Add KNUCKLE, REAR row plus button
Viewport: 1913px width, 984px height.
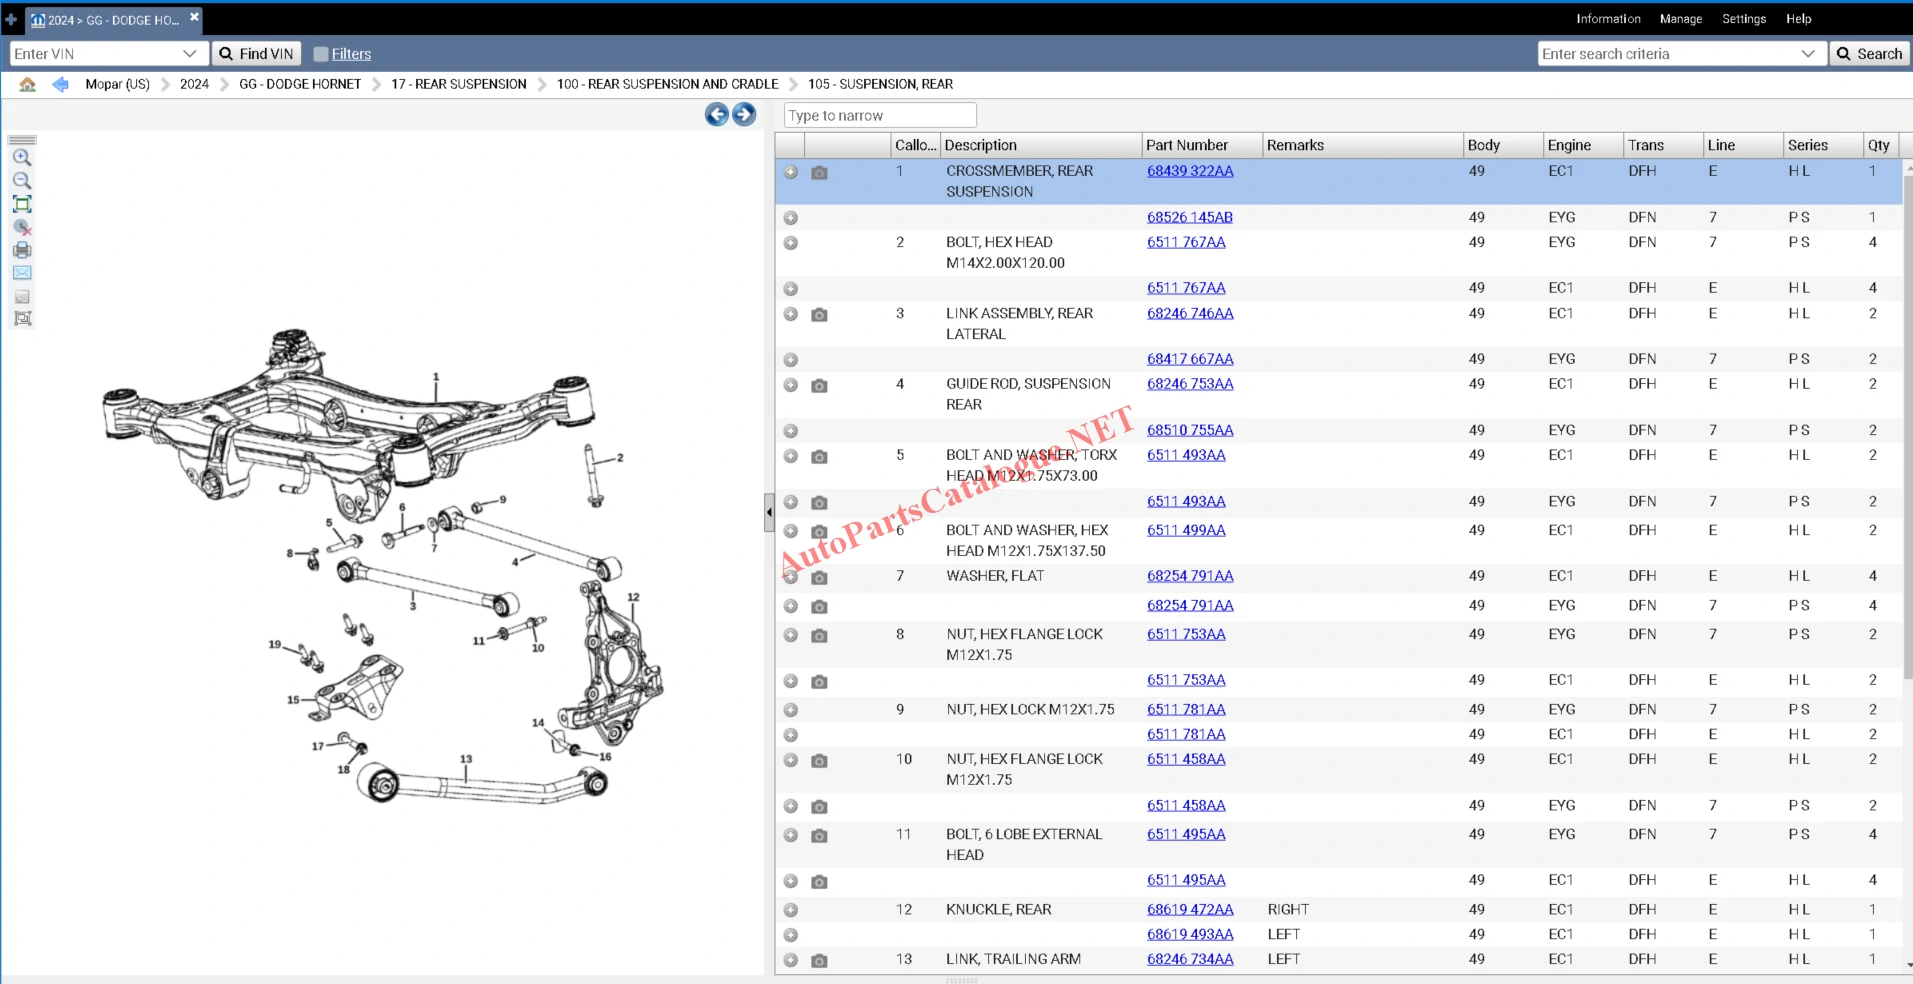coord(790,910)
